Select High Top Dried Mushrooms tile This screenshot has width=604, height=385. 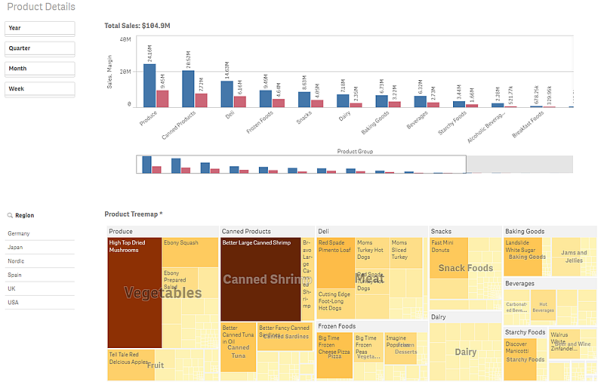tap(135, 293)
